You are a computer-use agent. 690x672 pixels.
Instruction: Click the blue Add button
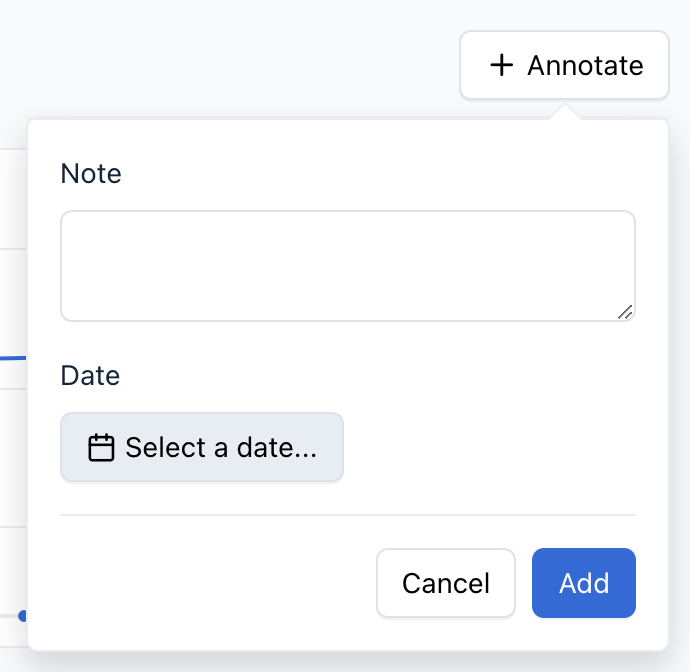pyautogui.click(x=584, y=583)
